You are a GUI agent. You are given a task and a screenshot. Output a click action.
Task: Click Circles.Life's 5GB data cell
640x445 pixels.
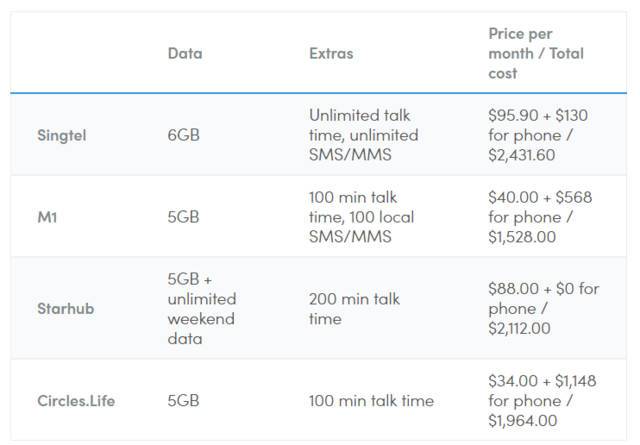click(x=185, y=401)
